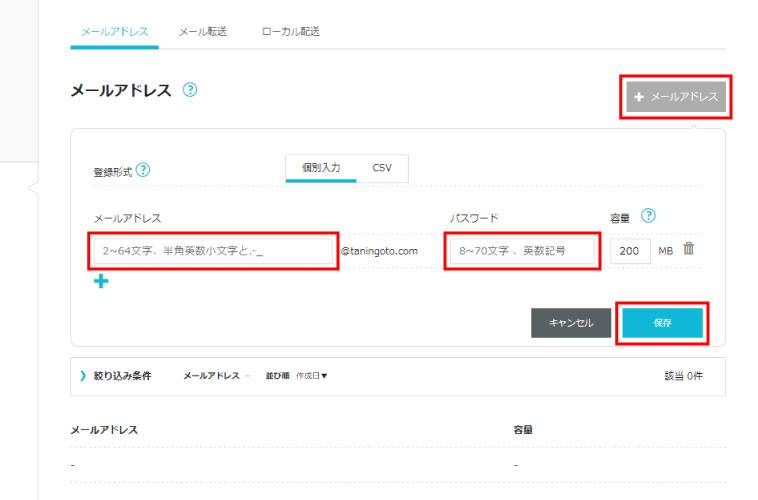
Task: Switch to the メール転送 tab
Action: pyautogui.click(x=203, y=32)
